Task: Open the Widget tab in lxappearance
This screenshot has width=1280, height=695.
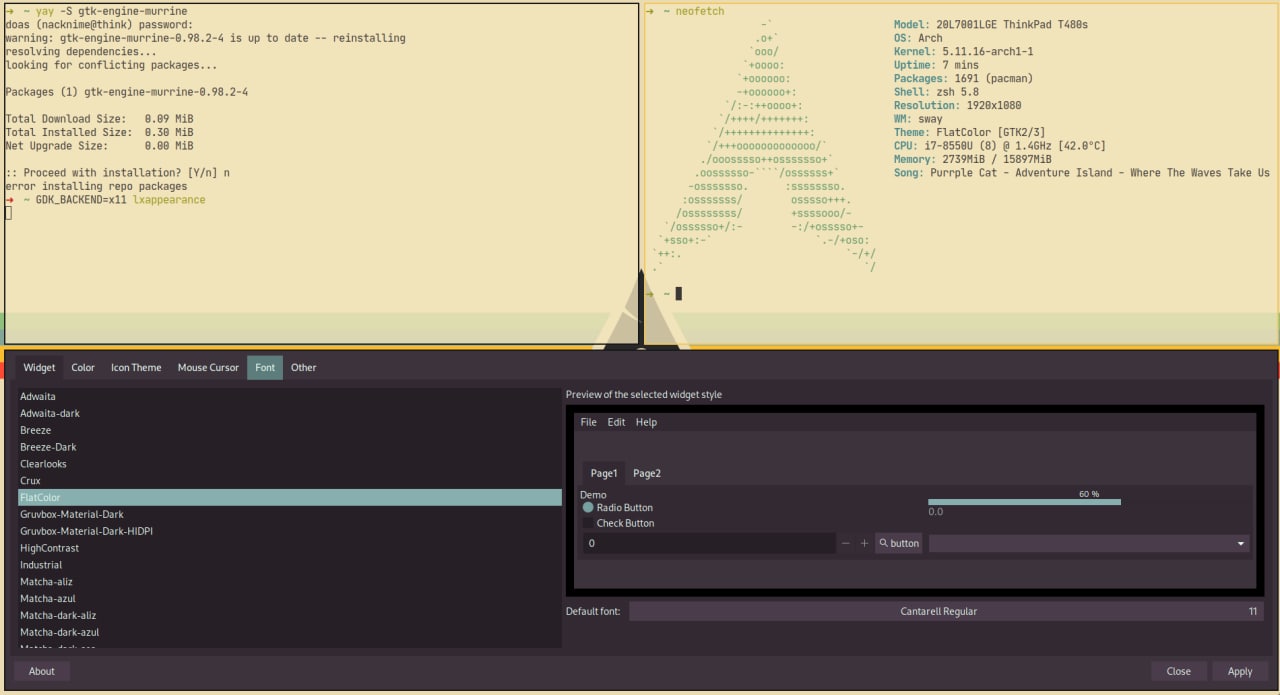Action: 39,367
